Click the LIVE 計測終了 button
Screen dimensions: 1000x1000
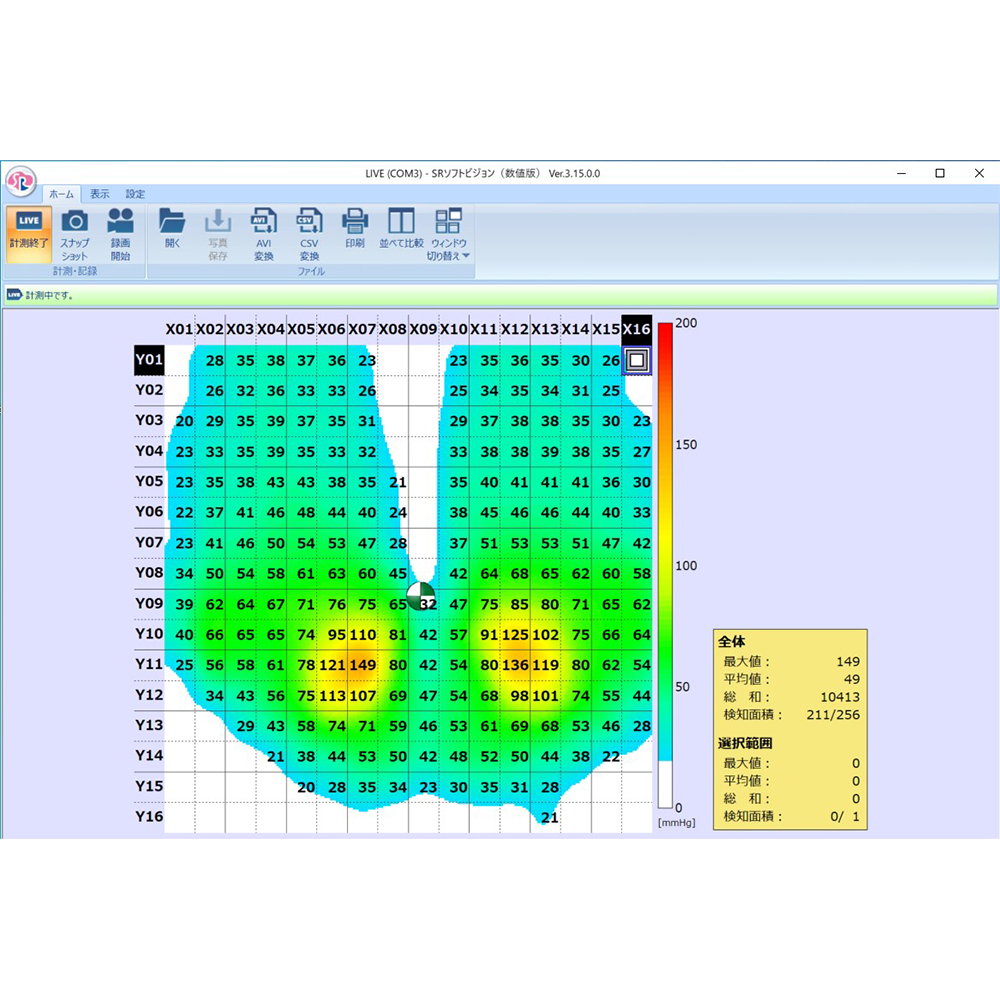point(28,233)
